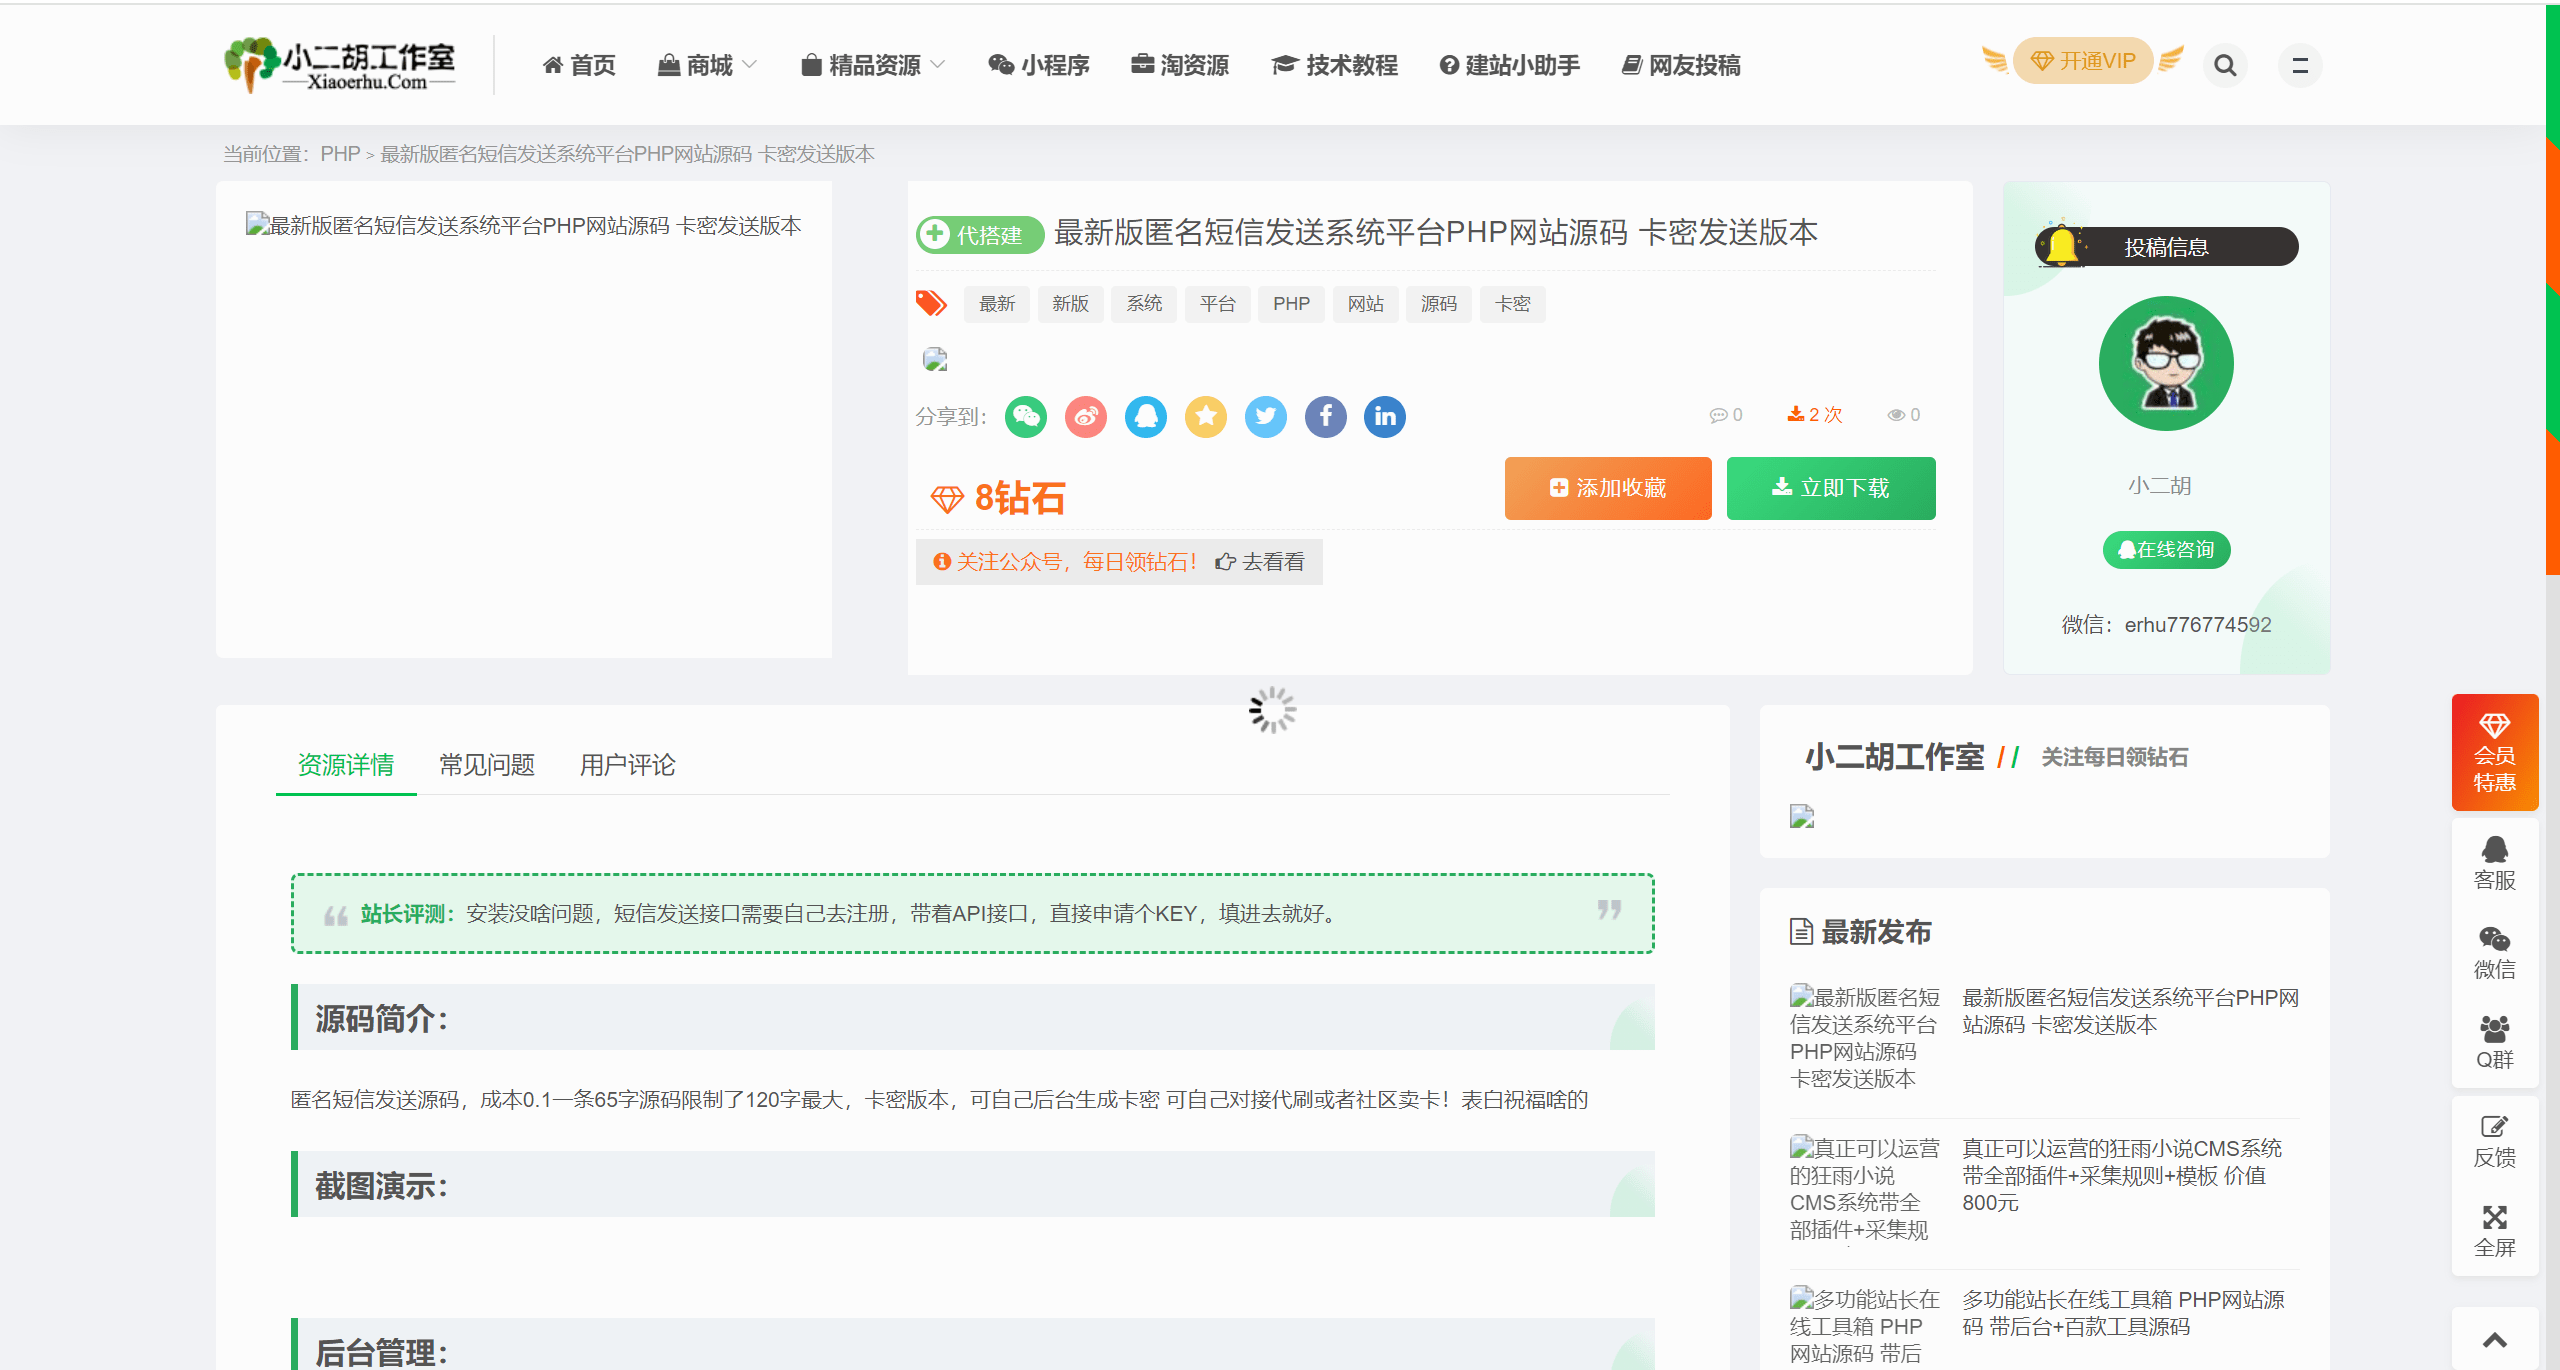The height and width of the screenshot is (1370, 2560).
Task: Select the 新版 tag
Action: pyautogui.click(x=1070, y=304)
